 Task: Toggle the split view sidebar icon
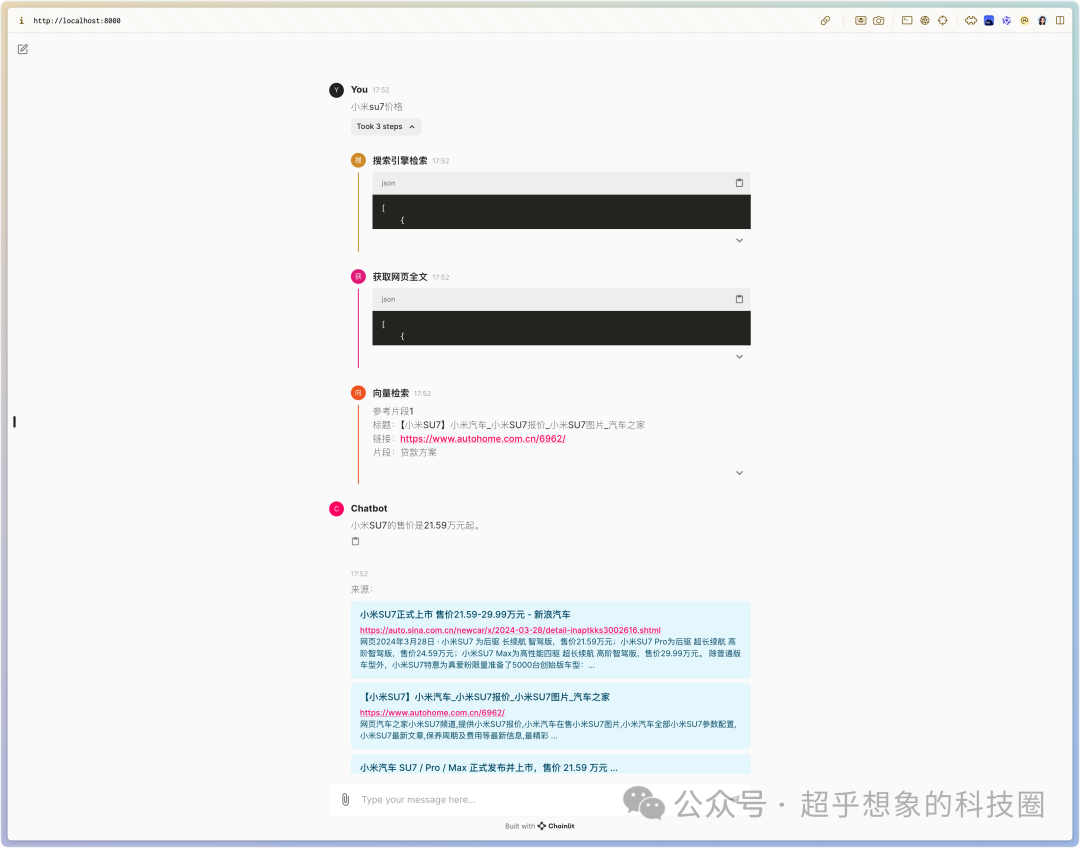point(1060,21)
